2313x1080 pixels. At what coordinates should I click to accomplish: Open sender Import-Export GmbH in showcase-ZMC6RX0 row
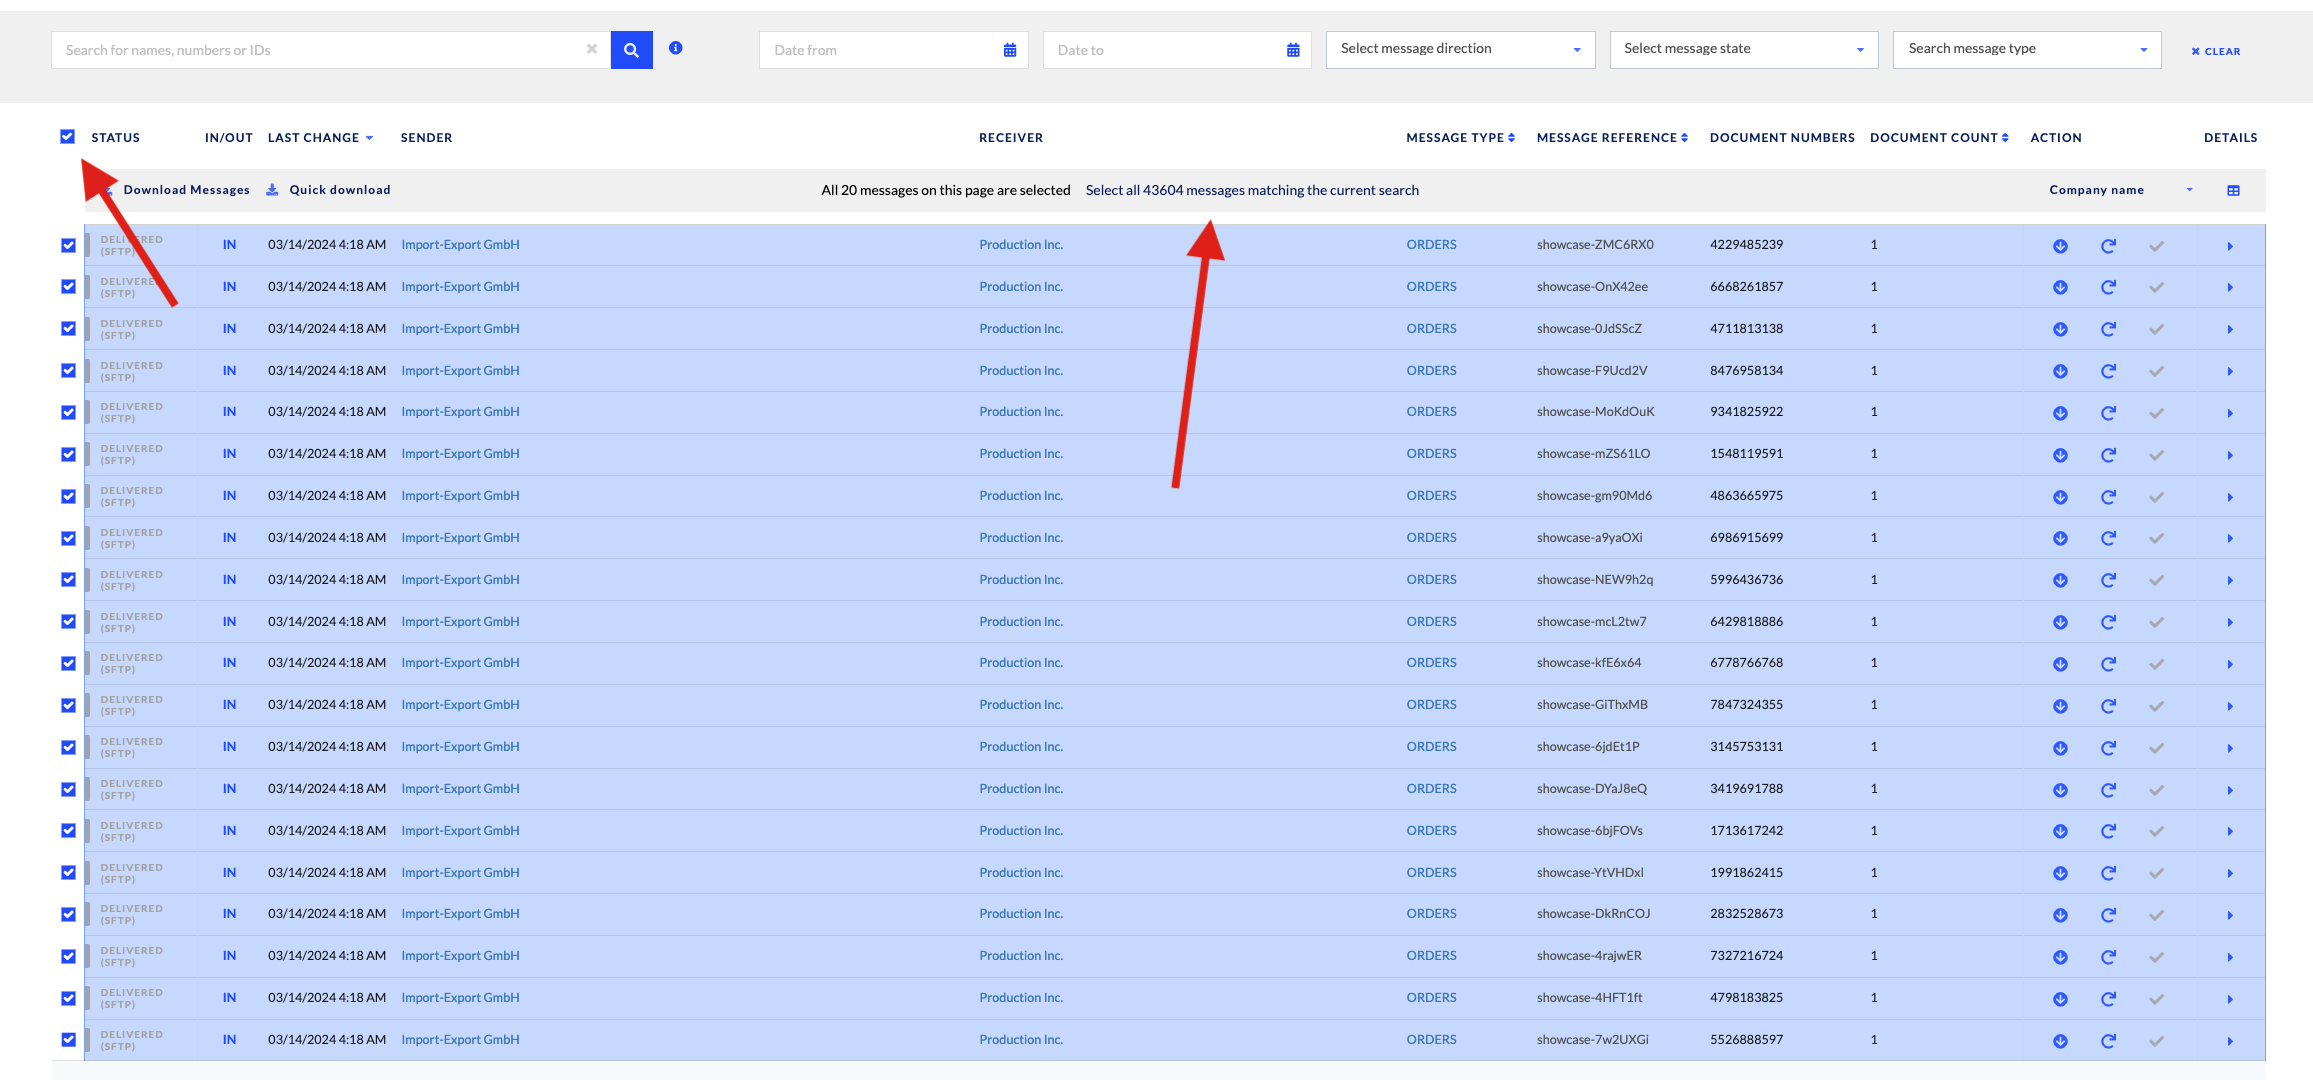460,245
